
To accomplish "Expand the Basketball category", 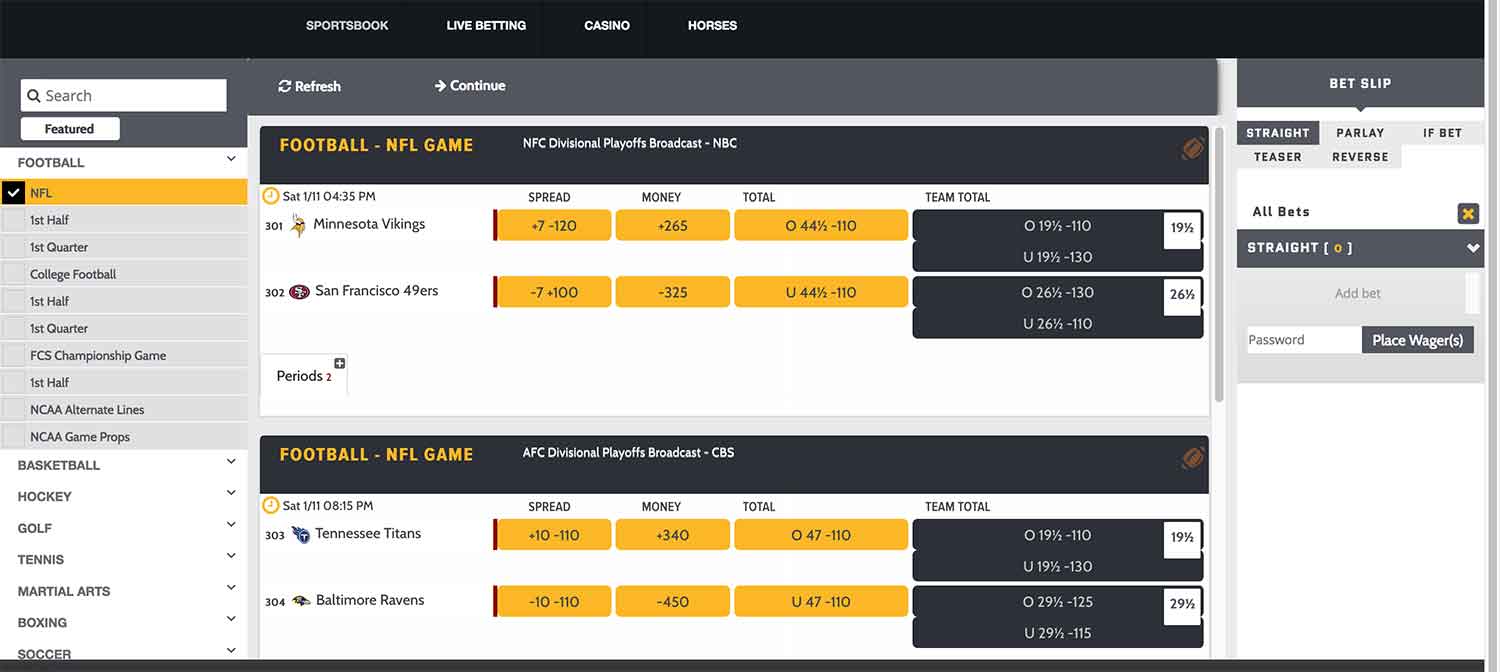I will point(231,463).
